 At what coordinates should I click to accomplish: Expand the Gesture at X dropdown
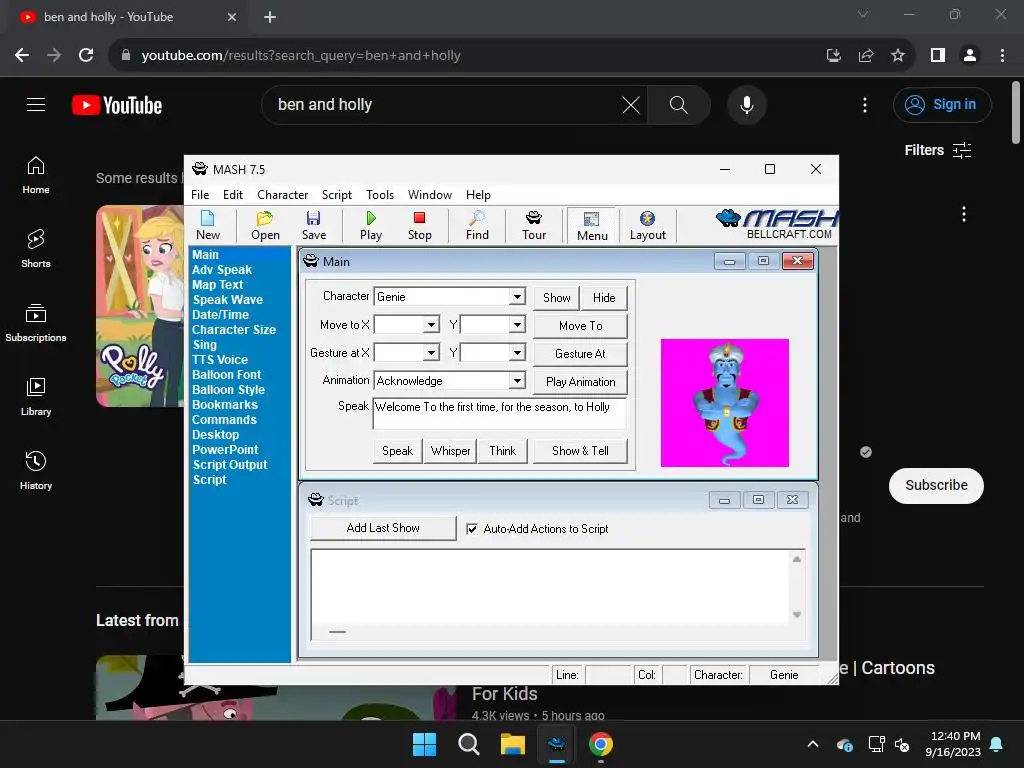tap(431, 353)
